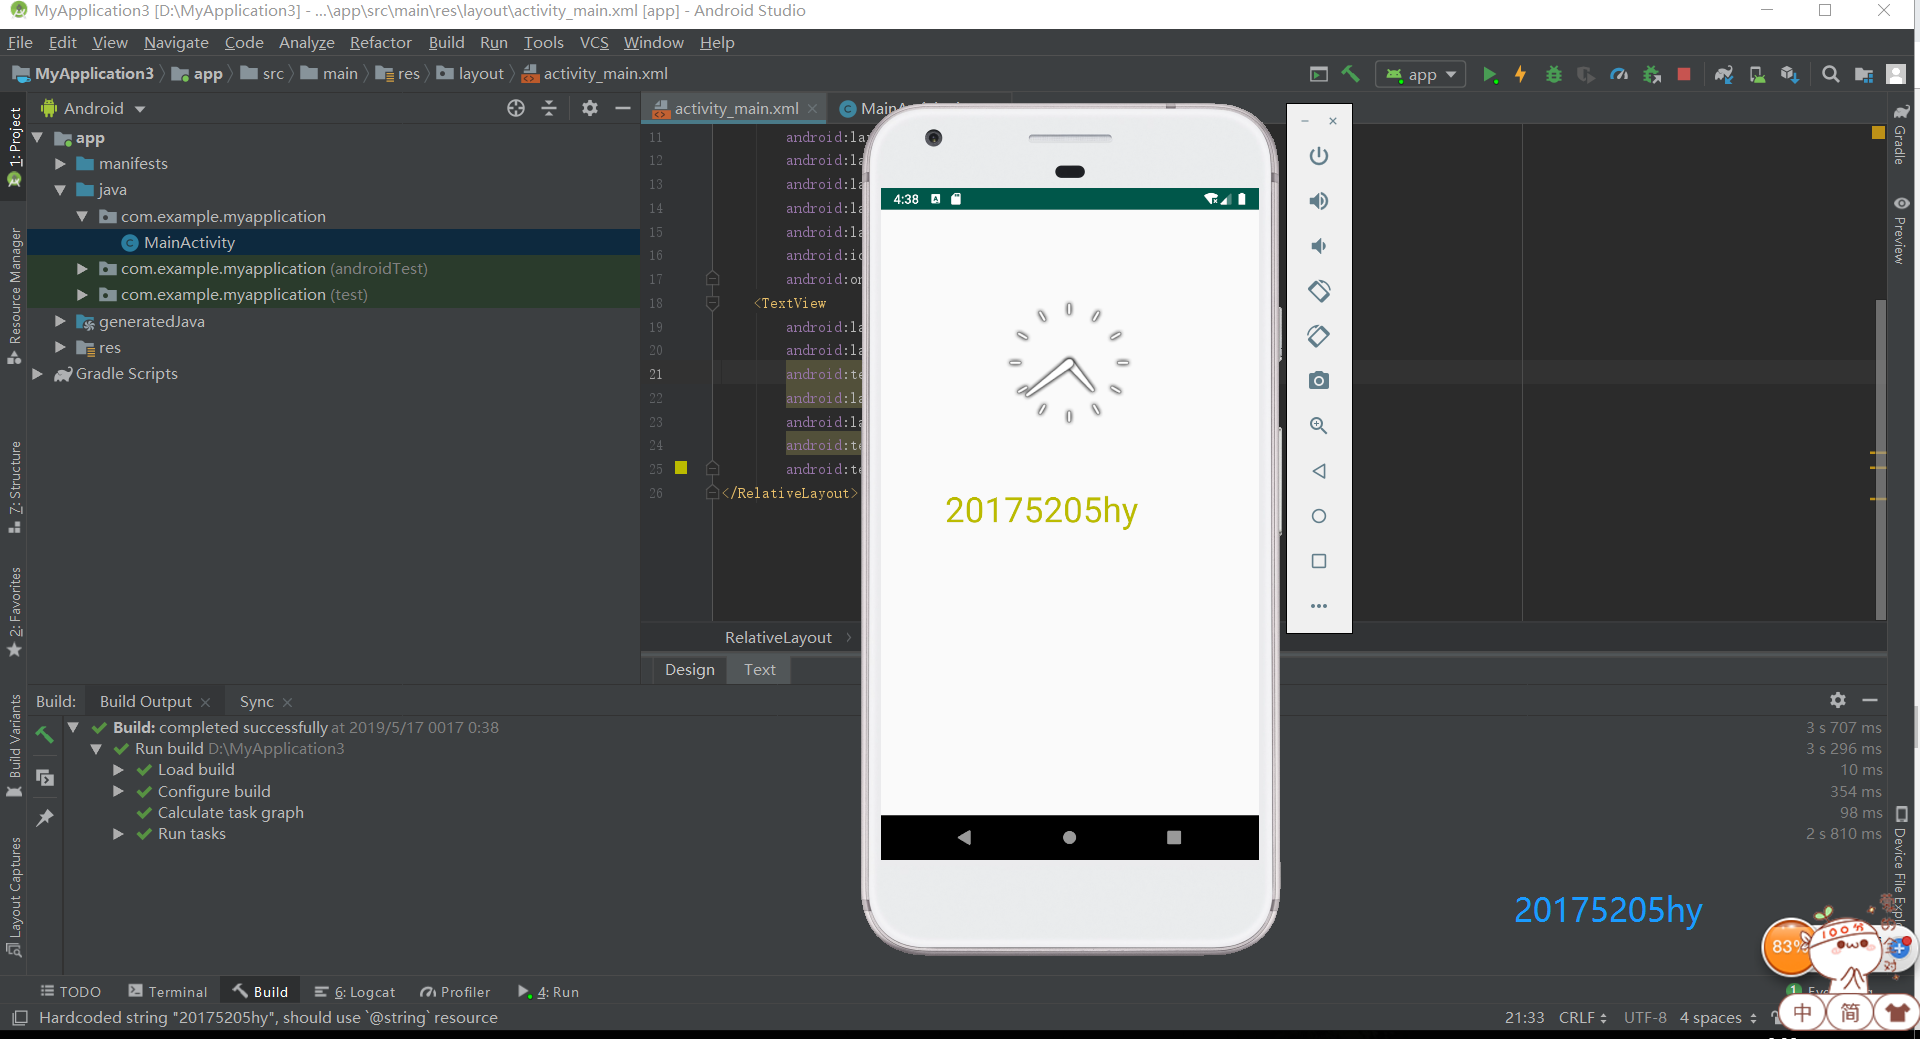1920x1039 pixels.
Task: Click the emulator screen back navigation button
Action: coord(964,837)
